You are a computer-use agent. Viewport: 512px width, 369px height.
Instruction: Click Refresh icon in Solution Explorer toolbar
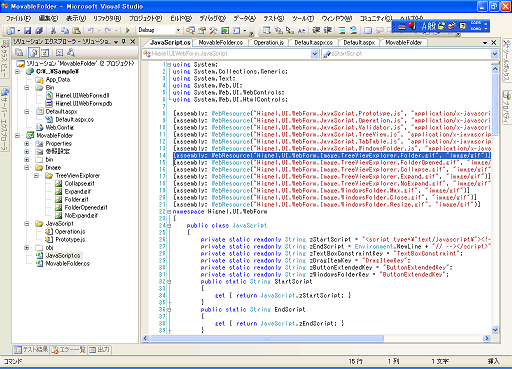coord(45,52)
